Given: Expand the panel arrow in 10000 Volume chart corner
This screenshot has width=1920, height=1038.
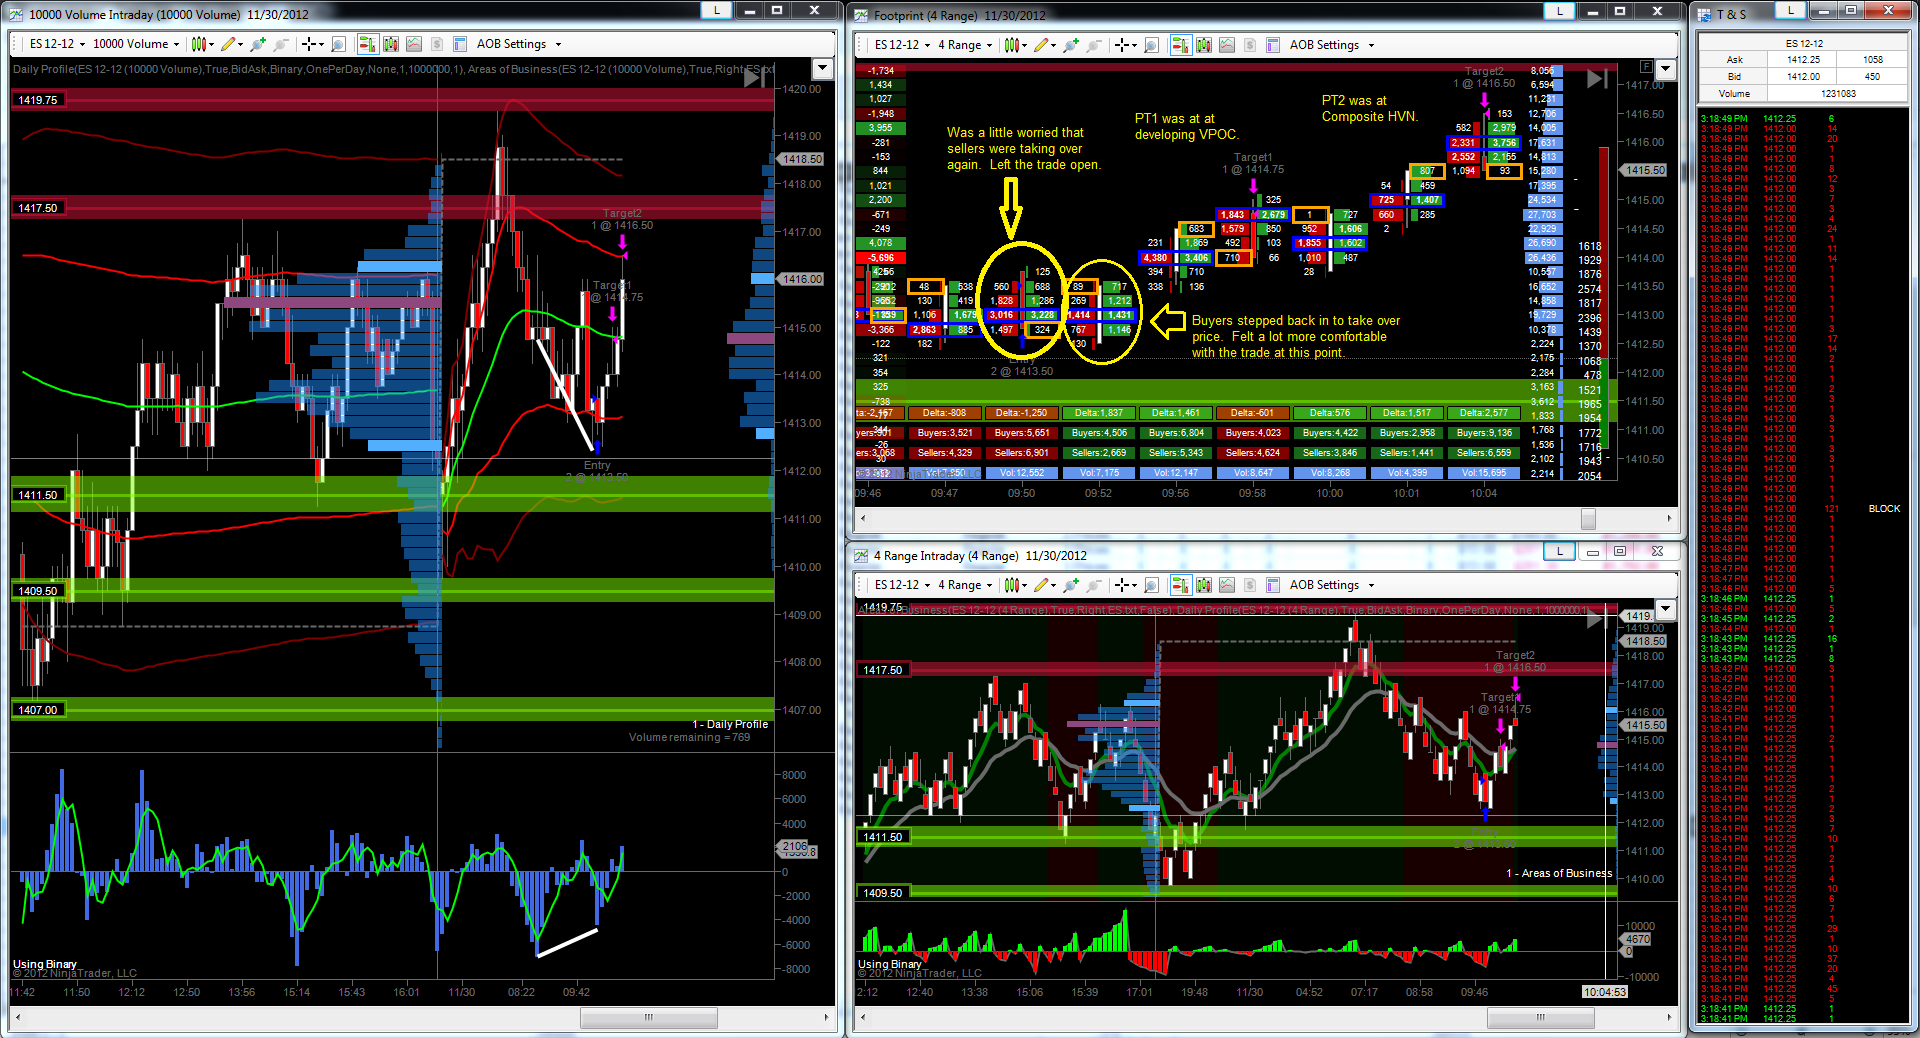Looking at the screenshot, I should coord(823,69).
